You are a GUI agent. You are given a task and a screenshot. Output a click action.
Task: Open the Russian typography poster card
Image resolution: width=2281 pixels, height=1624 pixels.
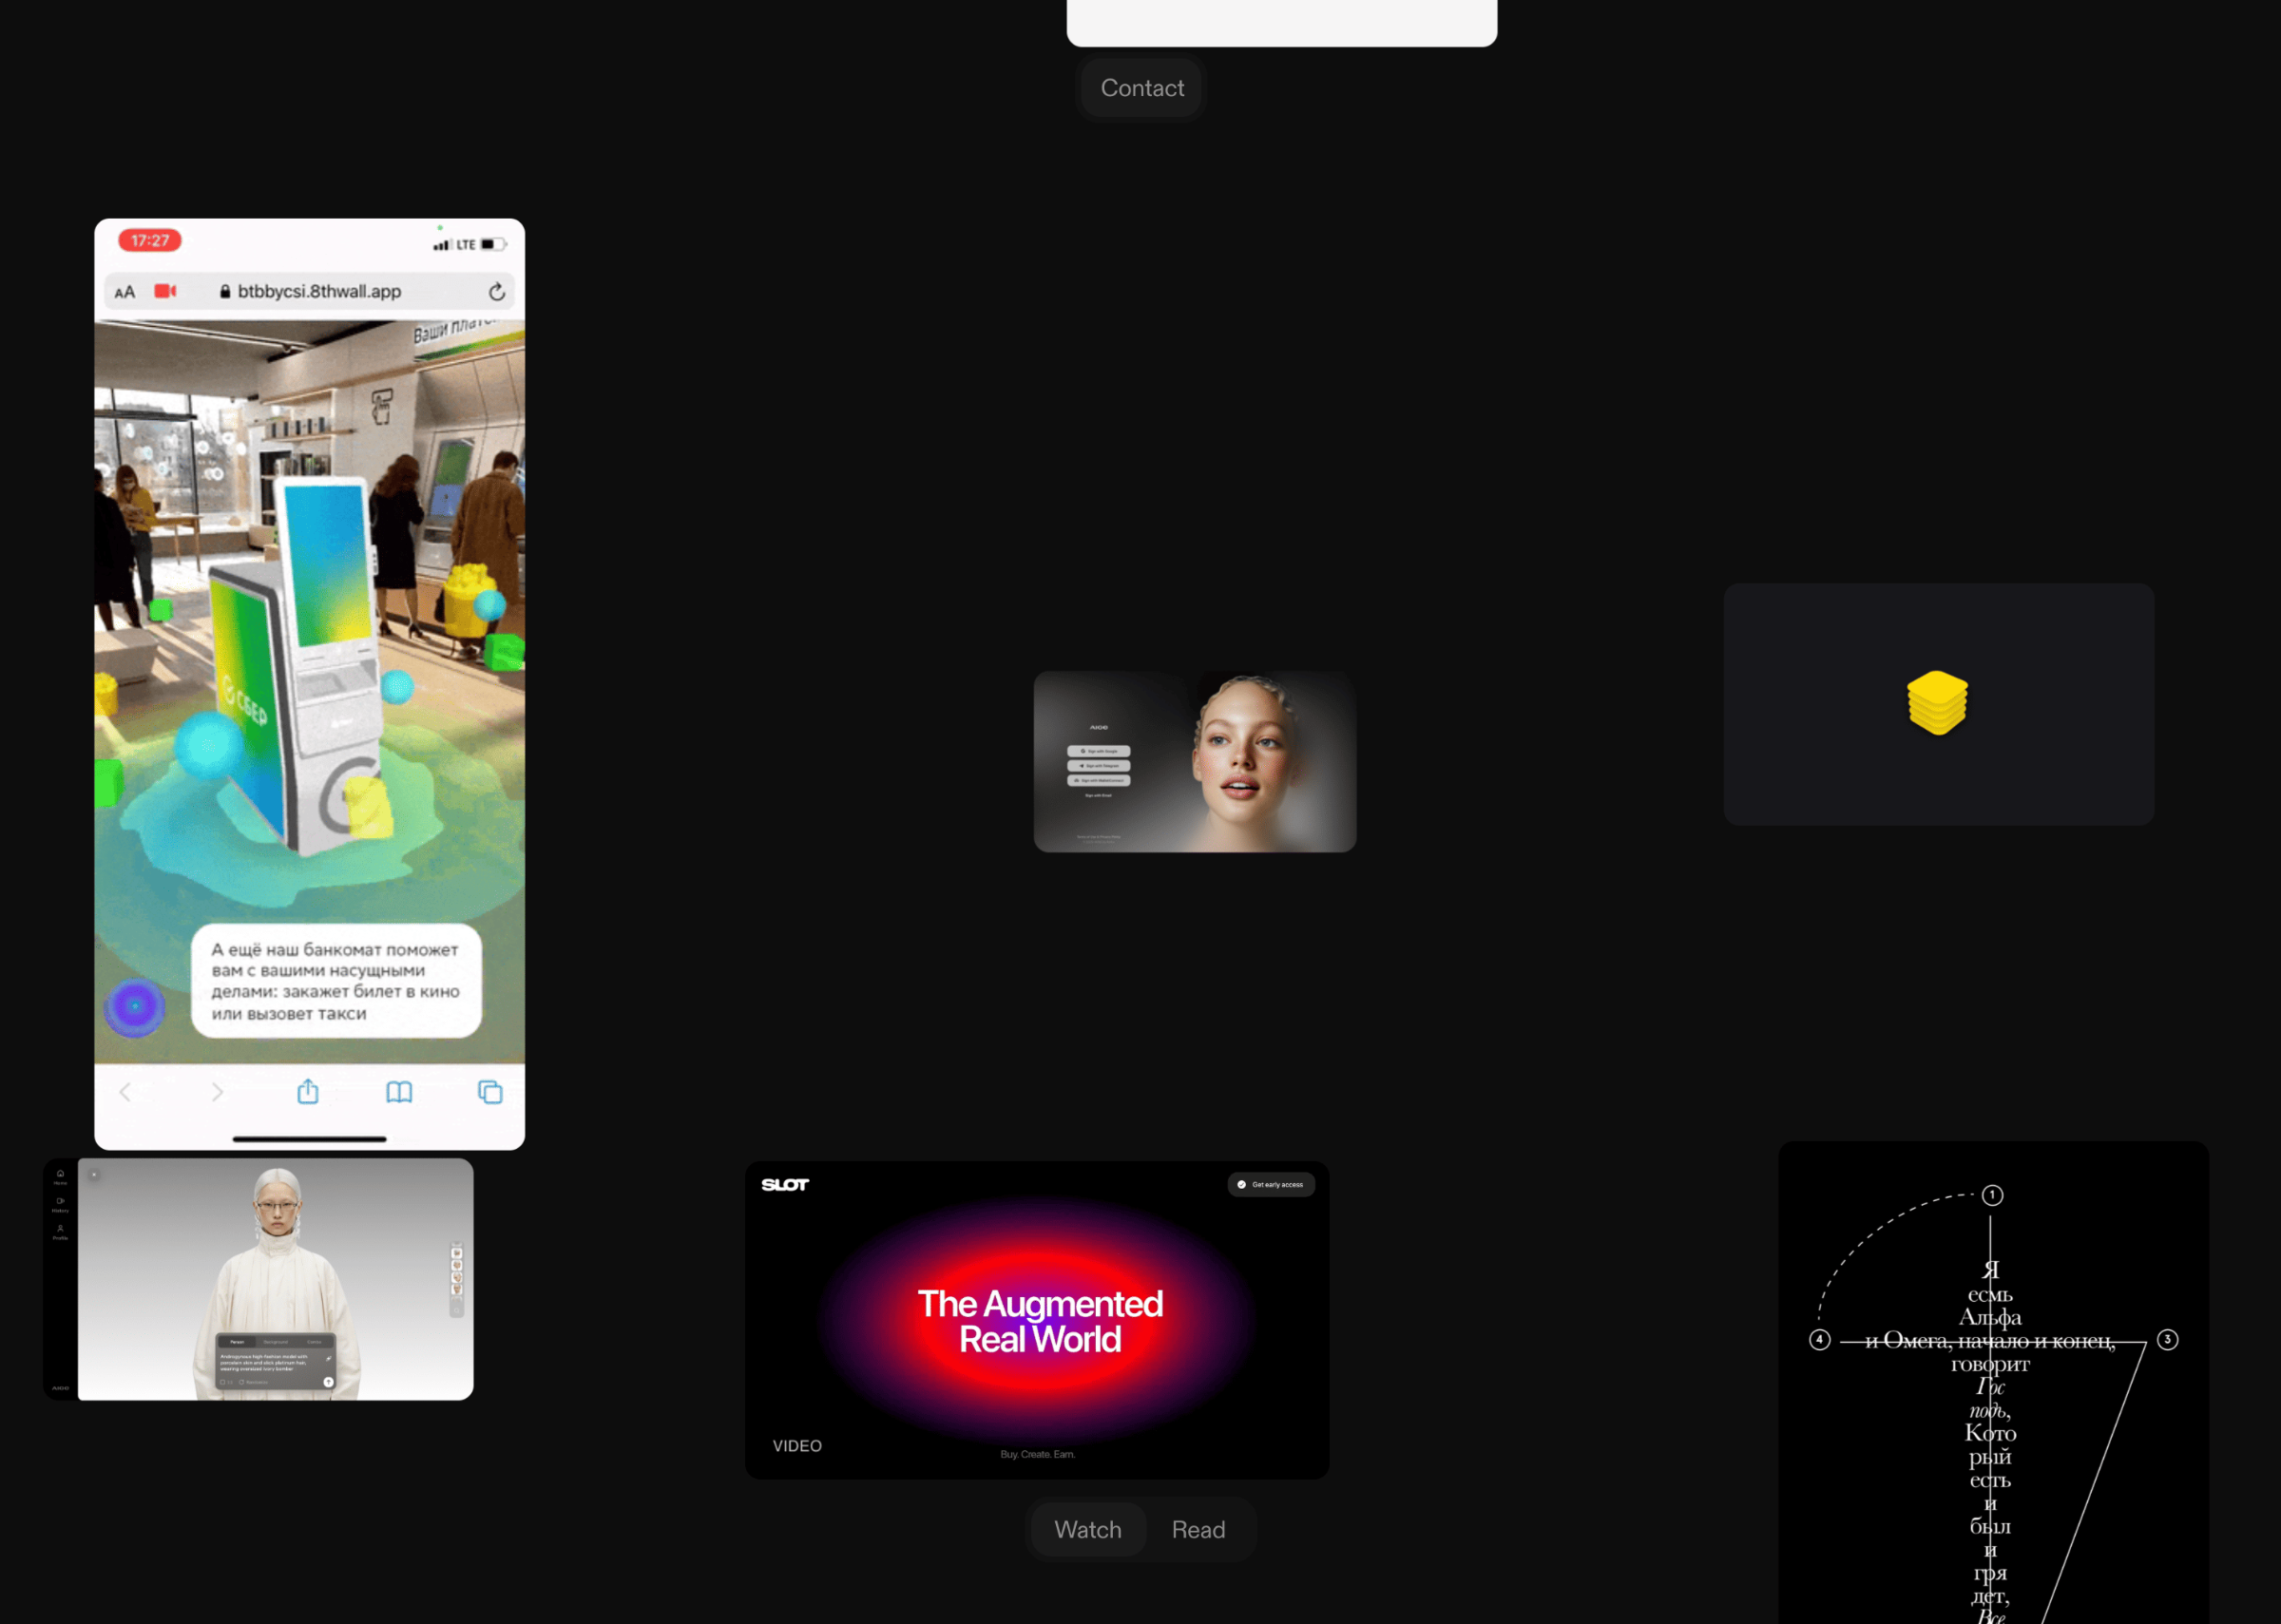click(1993, 1382)
